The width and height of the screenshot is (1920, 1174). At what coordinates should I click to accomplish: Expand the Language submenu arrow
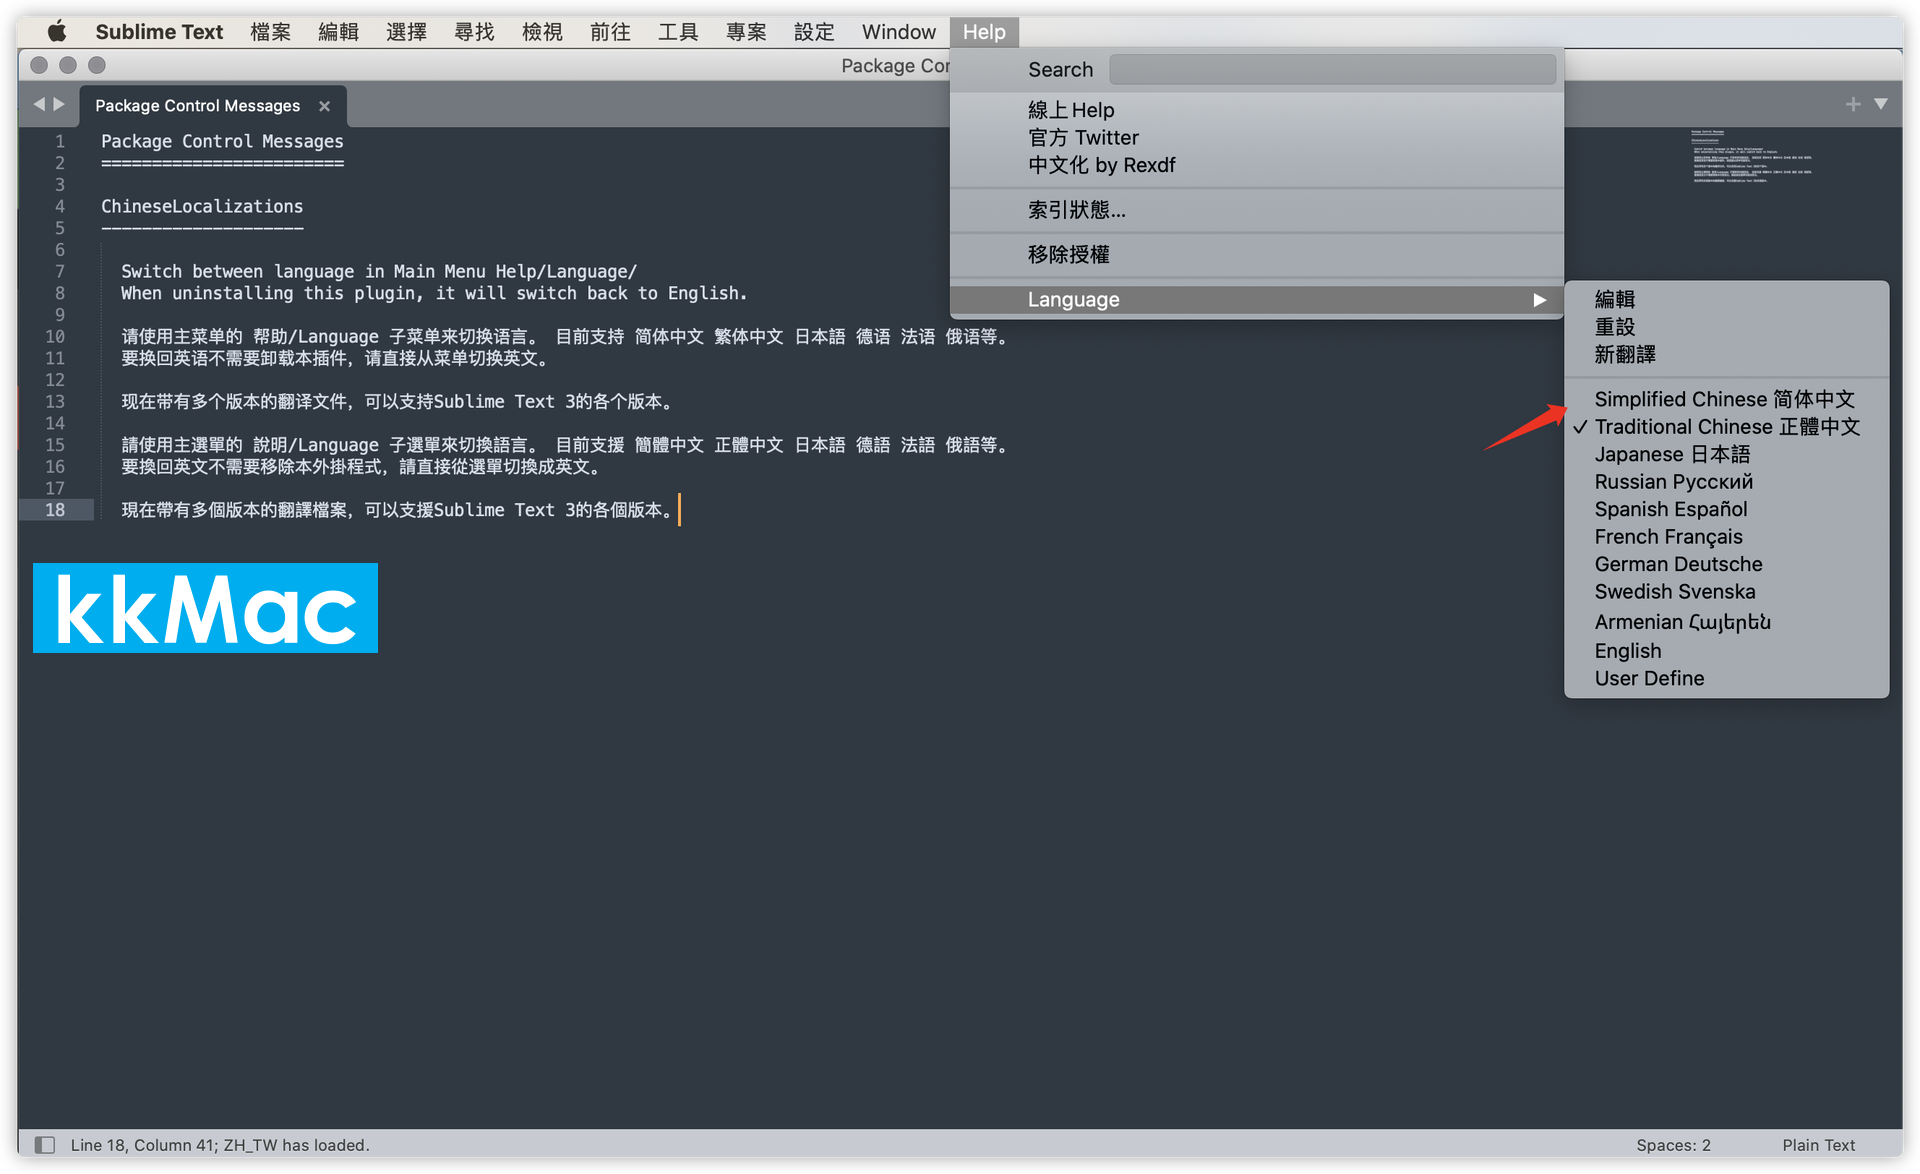(1539, 299)
